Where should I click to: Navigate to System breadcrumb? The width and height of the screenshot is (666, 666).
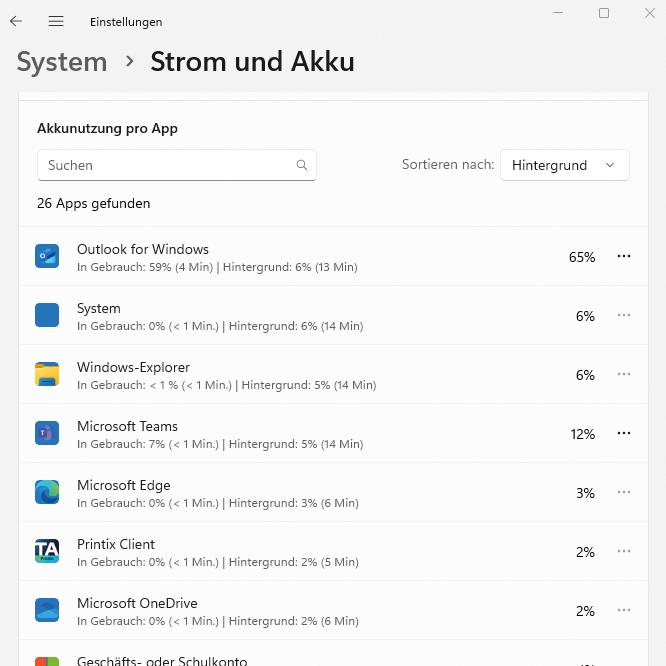(62, 62)
